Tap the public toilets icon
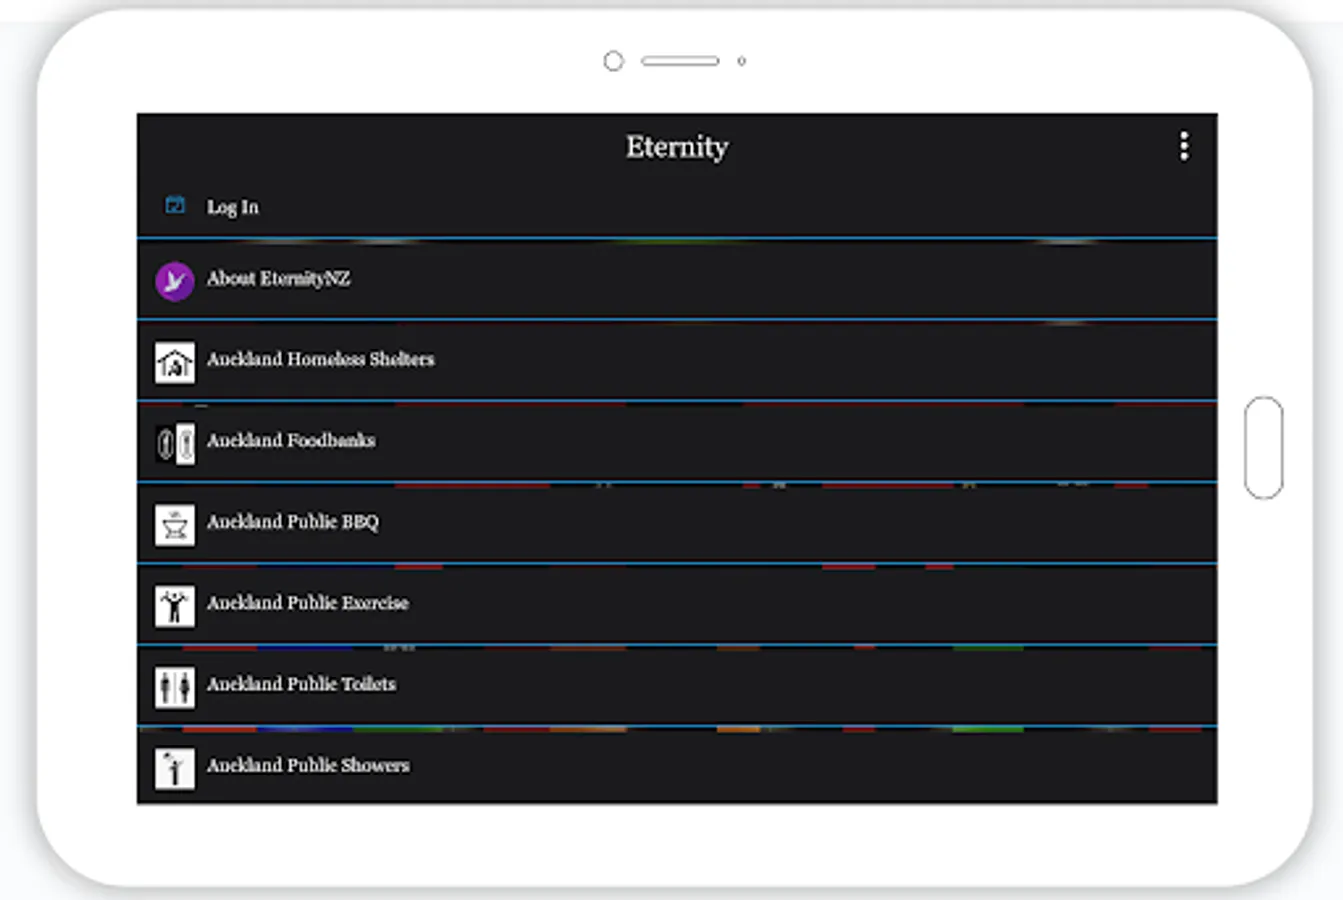 pos(174,687)
